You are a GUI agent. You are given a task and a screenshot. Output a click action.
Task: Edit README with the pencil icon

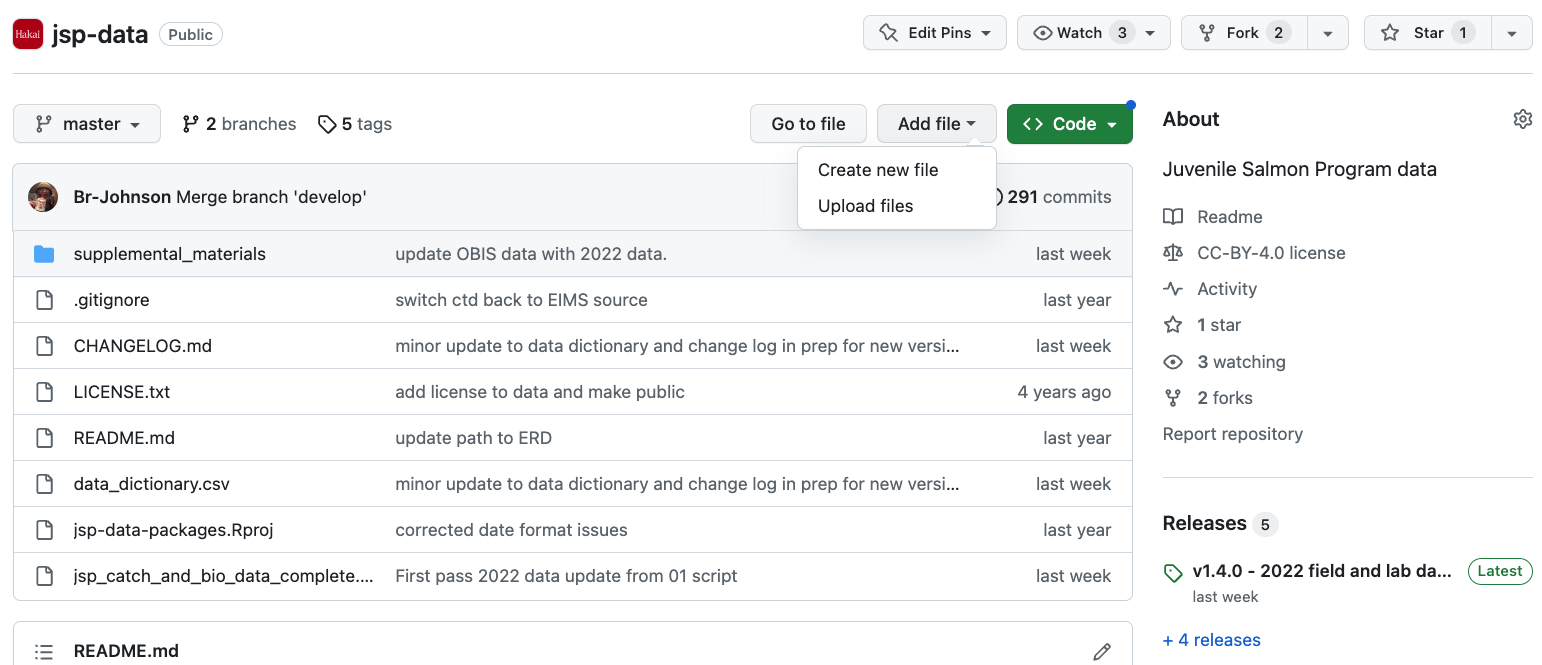1102,651
